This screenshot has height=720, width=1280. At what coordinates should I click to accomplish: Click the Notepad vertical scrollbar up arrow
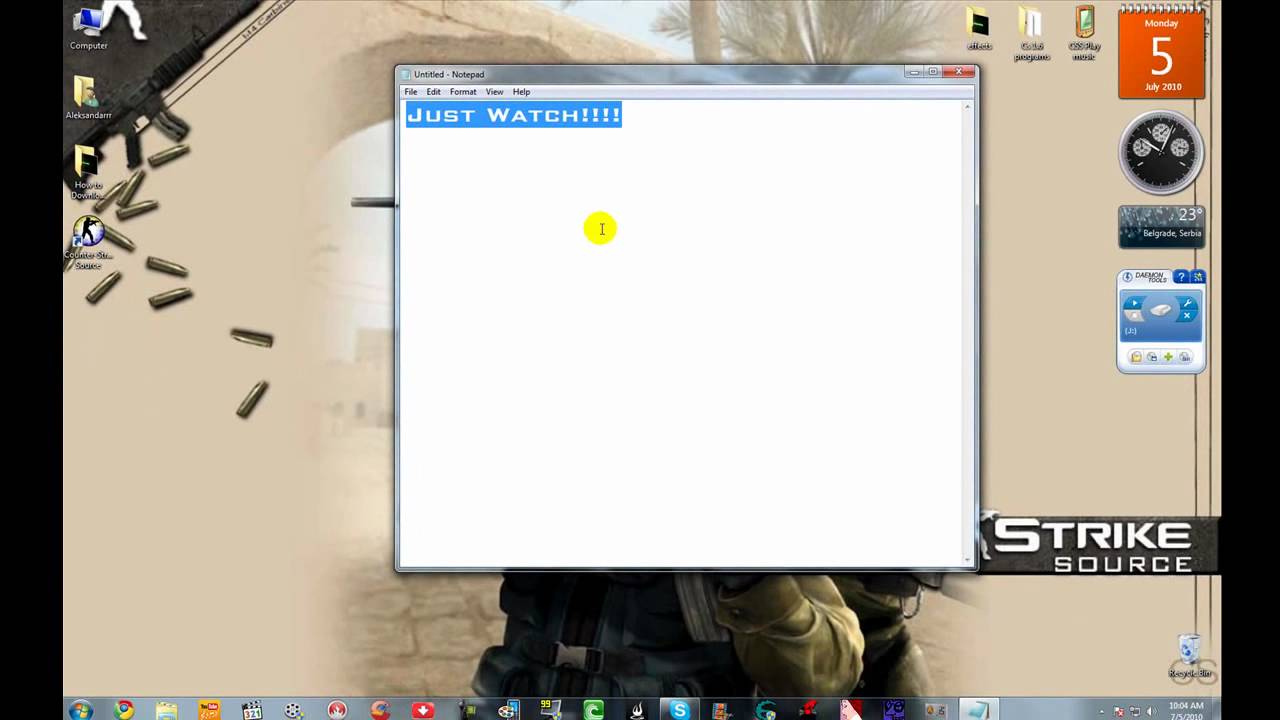(x=967, y=106)
